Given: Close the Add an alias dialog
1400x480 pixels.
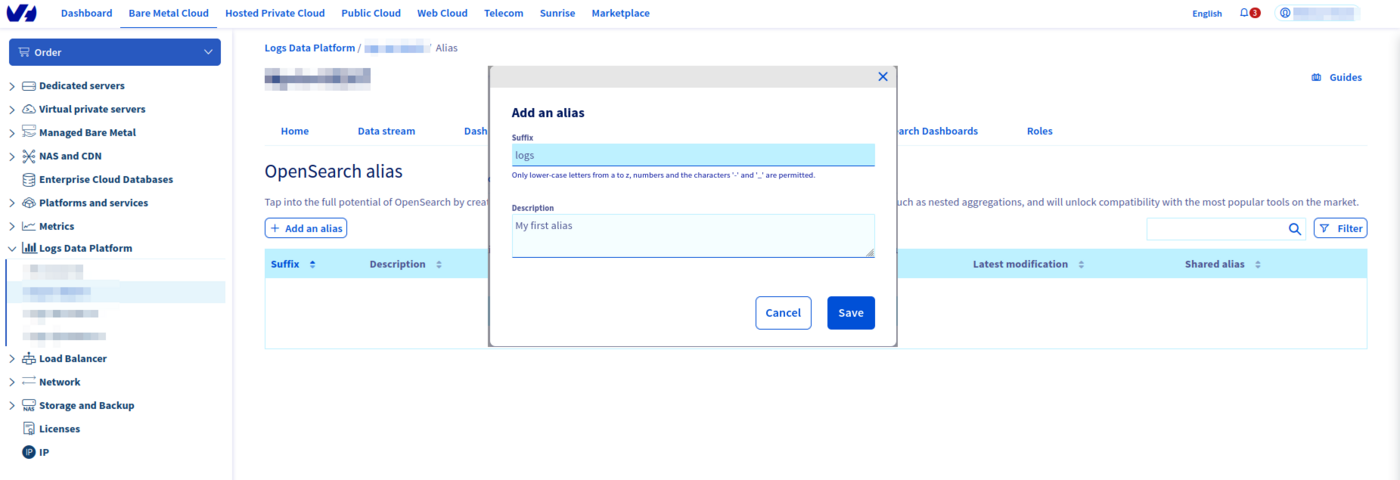Looking at the screenshot, I should [x=882, y=77].
